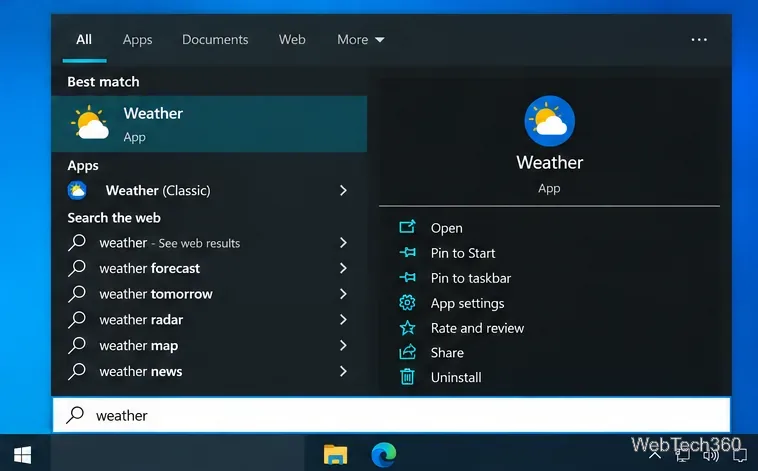Click the Rate and review star icon

click(407, 328)
